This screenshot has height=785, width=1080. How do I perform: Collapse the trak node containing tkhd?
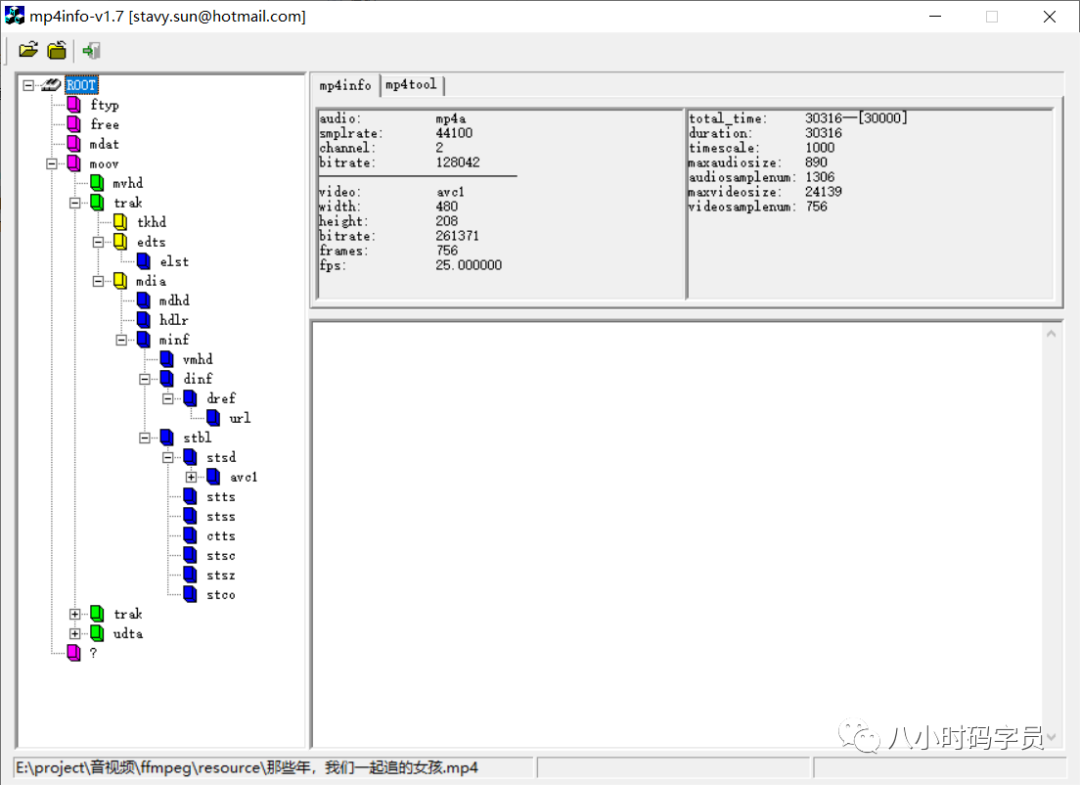pos(75,203)
